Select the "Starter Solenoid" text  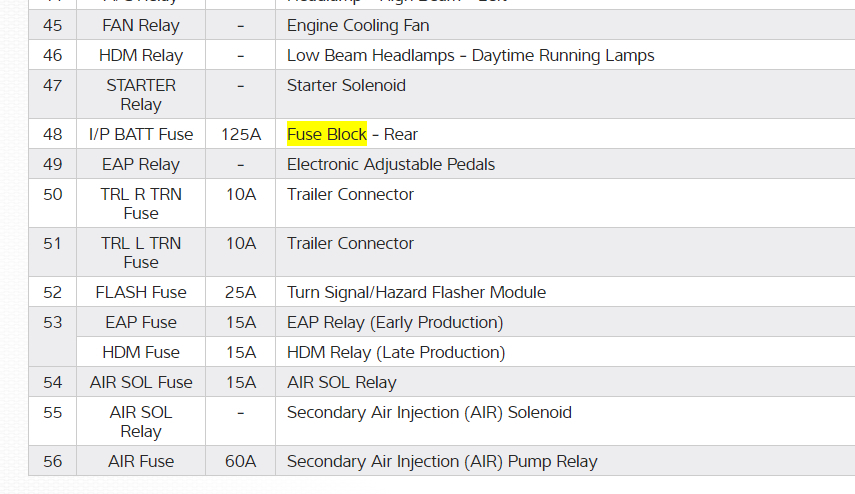(346, 85)
